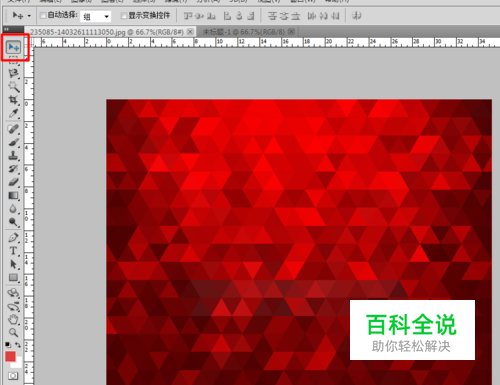Open the Move tool preset picker arrow

29,16
